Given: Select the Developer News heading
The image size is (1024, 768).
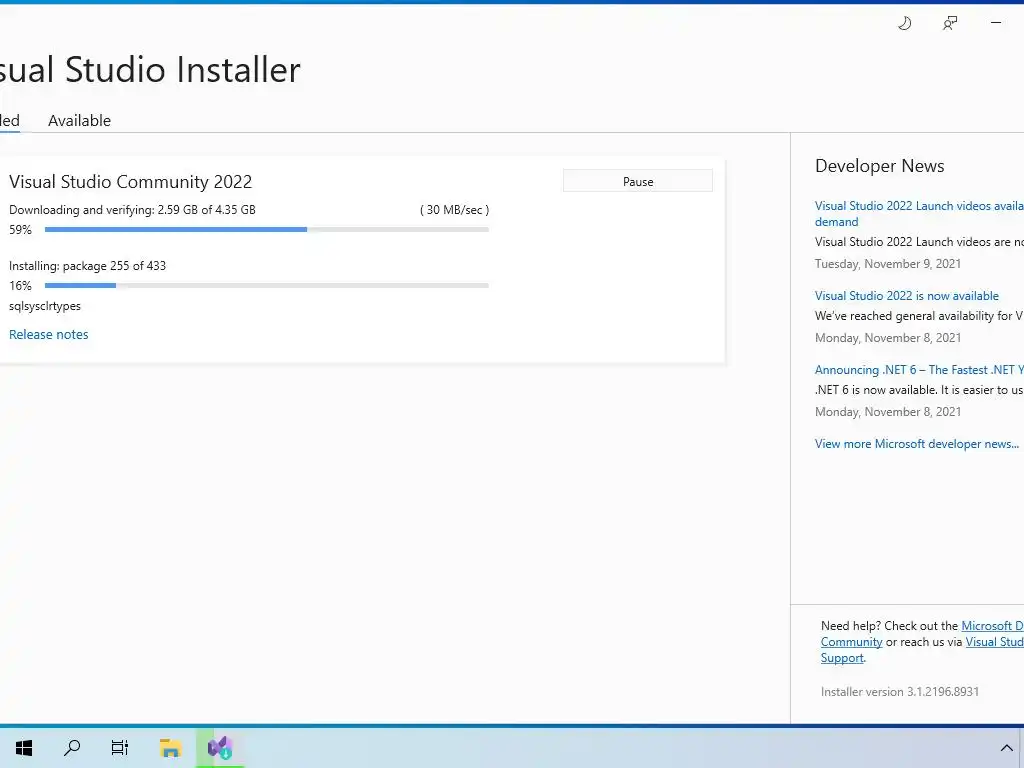Looking at the screenshot, I should click(x=880, y=166).
